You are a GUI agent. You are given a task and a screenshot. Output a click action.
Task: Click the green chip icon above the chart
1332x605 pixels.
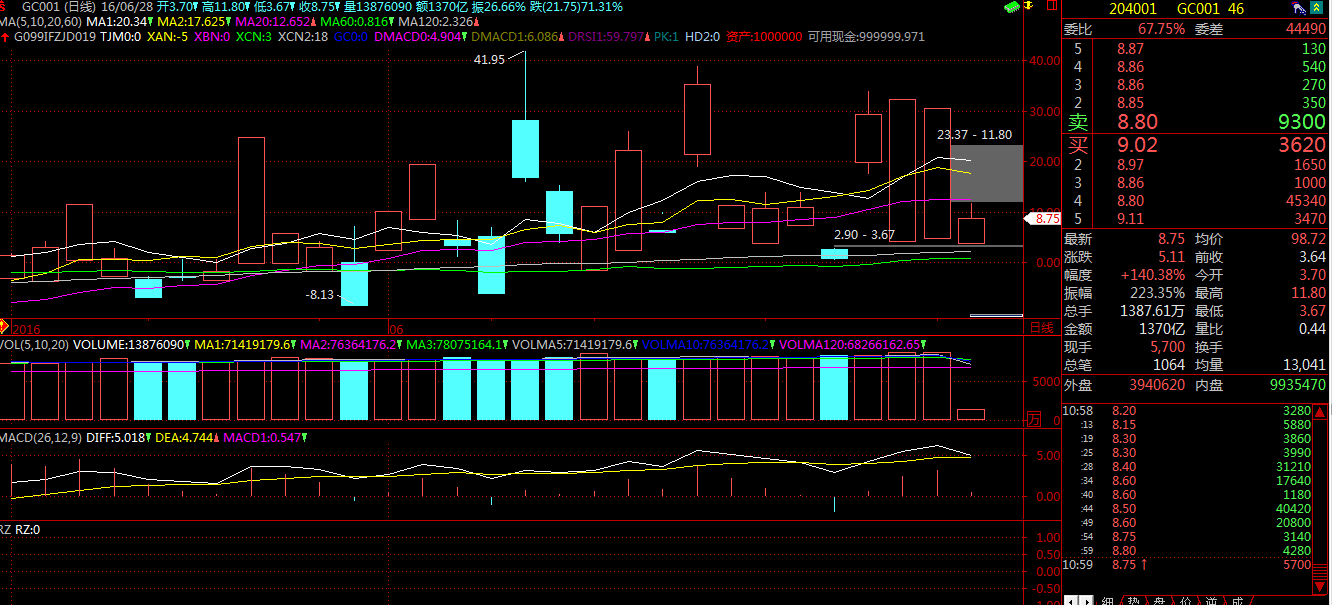1011,7
